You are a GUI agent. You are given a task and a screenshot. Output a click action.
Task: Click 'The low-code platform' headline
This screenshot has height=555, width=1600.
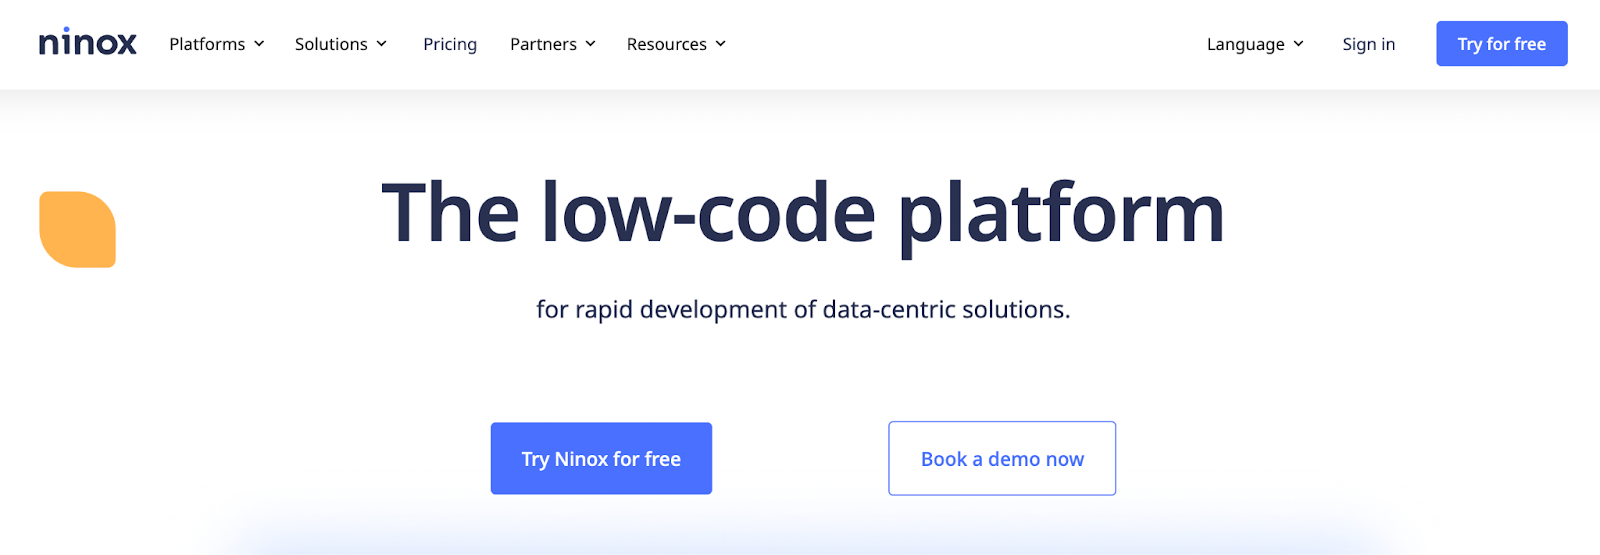click(802, 213)
